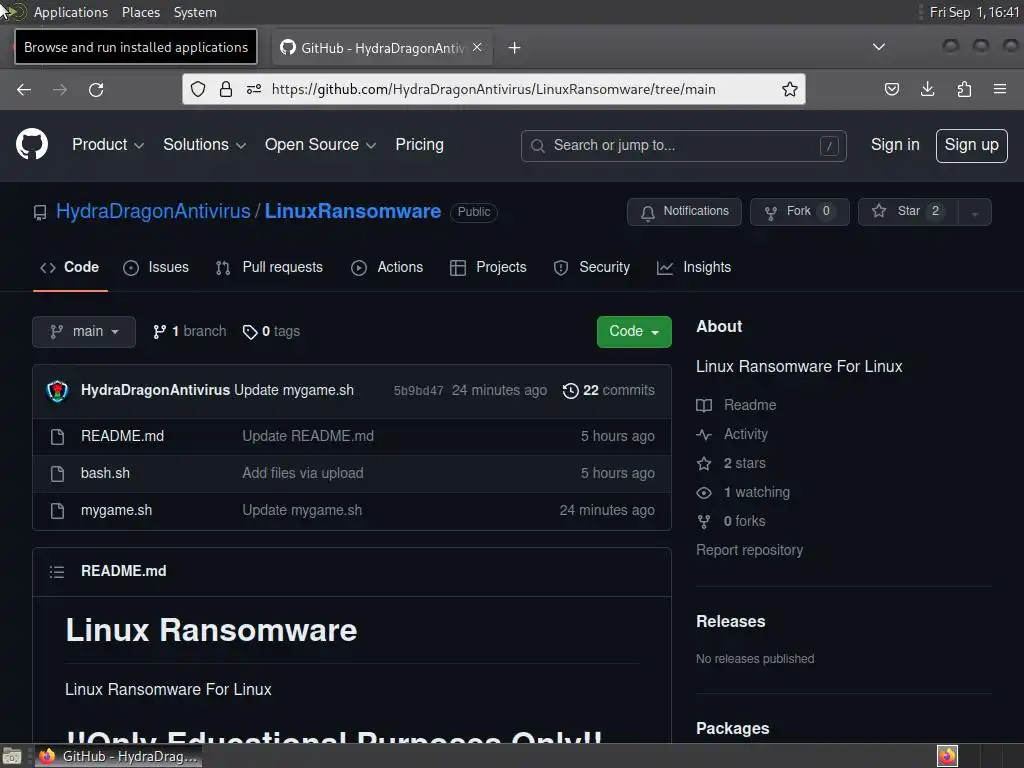Open the Firefox hamburger menu
This screenshot has width=1024, height=768.
pyautogui.click(x=1000, y=89)
